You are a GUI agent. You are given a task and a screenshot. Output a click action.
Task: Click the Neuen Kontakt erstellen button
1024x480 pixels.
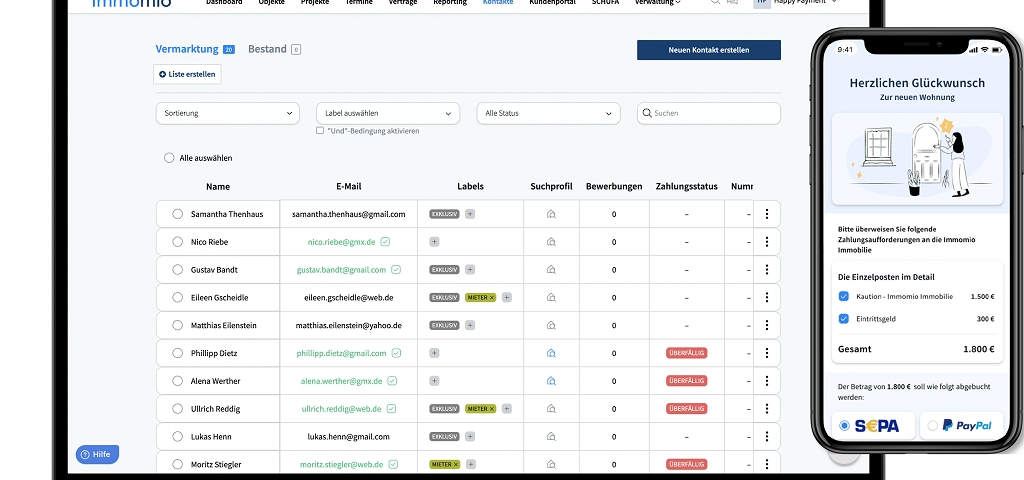pos(709,50)
